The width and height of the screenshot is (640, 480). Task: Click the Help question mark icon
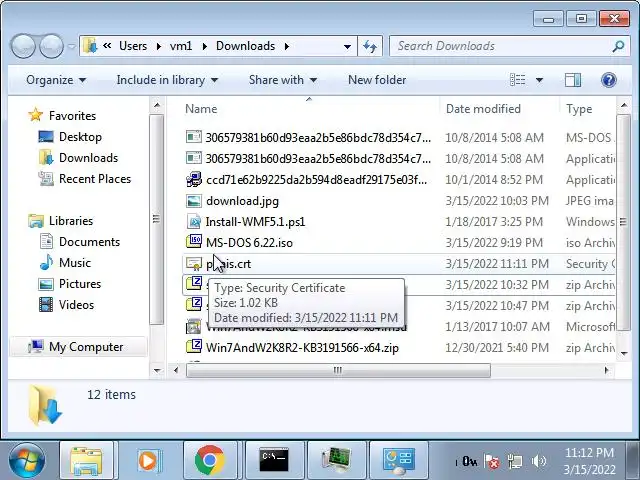pos(609,80)
